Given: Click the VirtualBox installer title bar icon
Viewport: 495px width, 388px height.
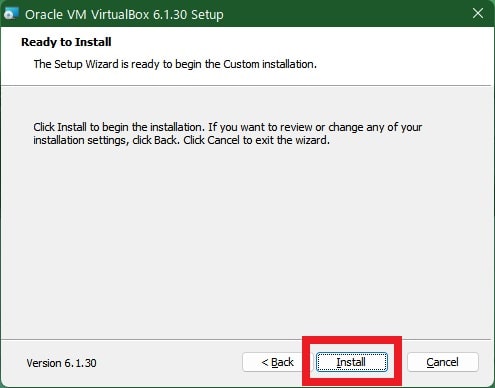Looking at the screenshot, I should (x=10, y=14).
